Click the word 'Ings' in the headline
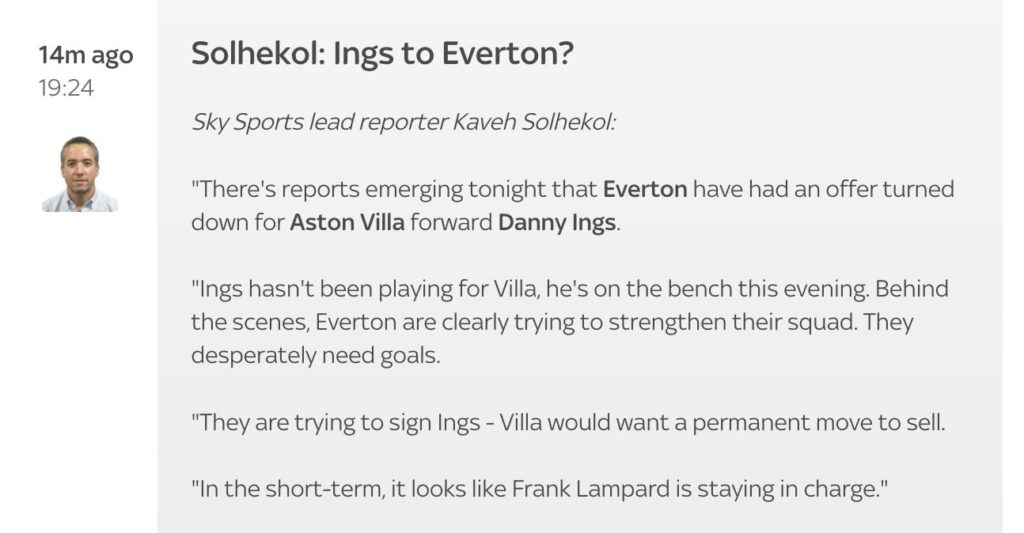Image resolution: width=1024 pixels, height=533 pixels. pos(364,54)
